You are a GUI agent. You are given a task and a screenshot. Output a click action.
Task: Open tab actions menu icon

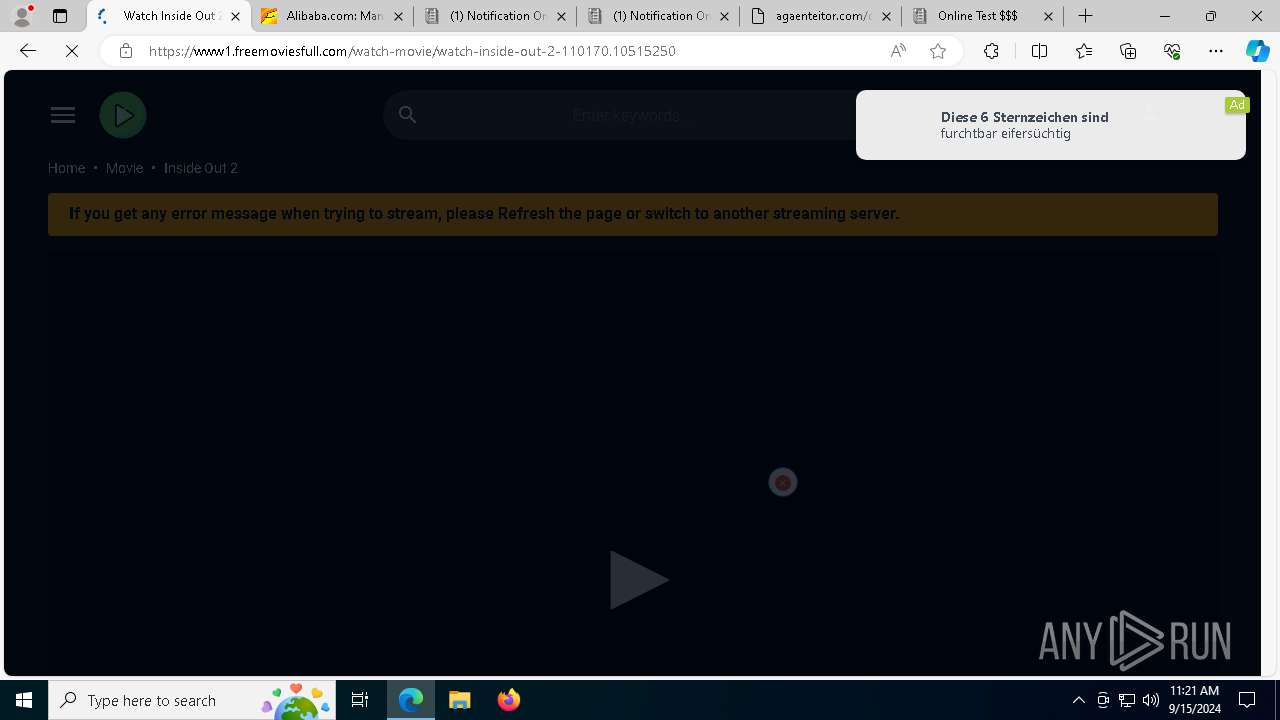click(60, 16)
